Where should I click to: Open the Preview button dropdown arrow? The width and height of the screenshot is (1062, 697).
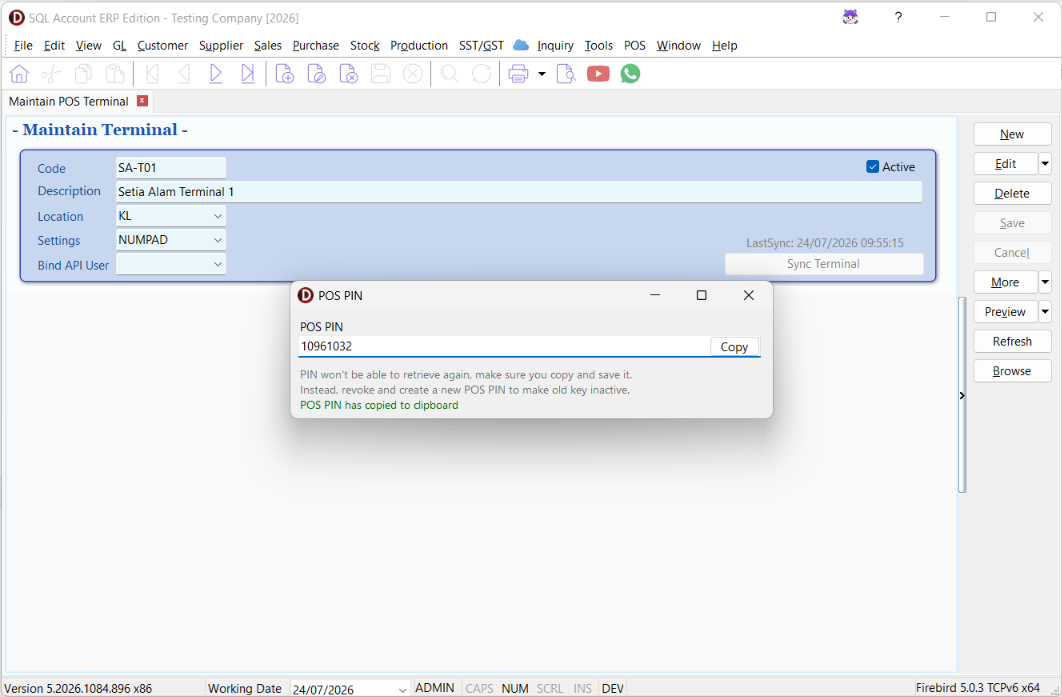coord(1045,312)
